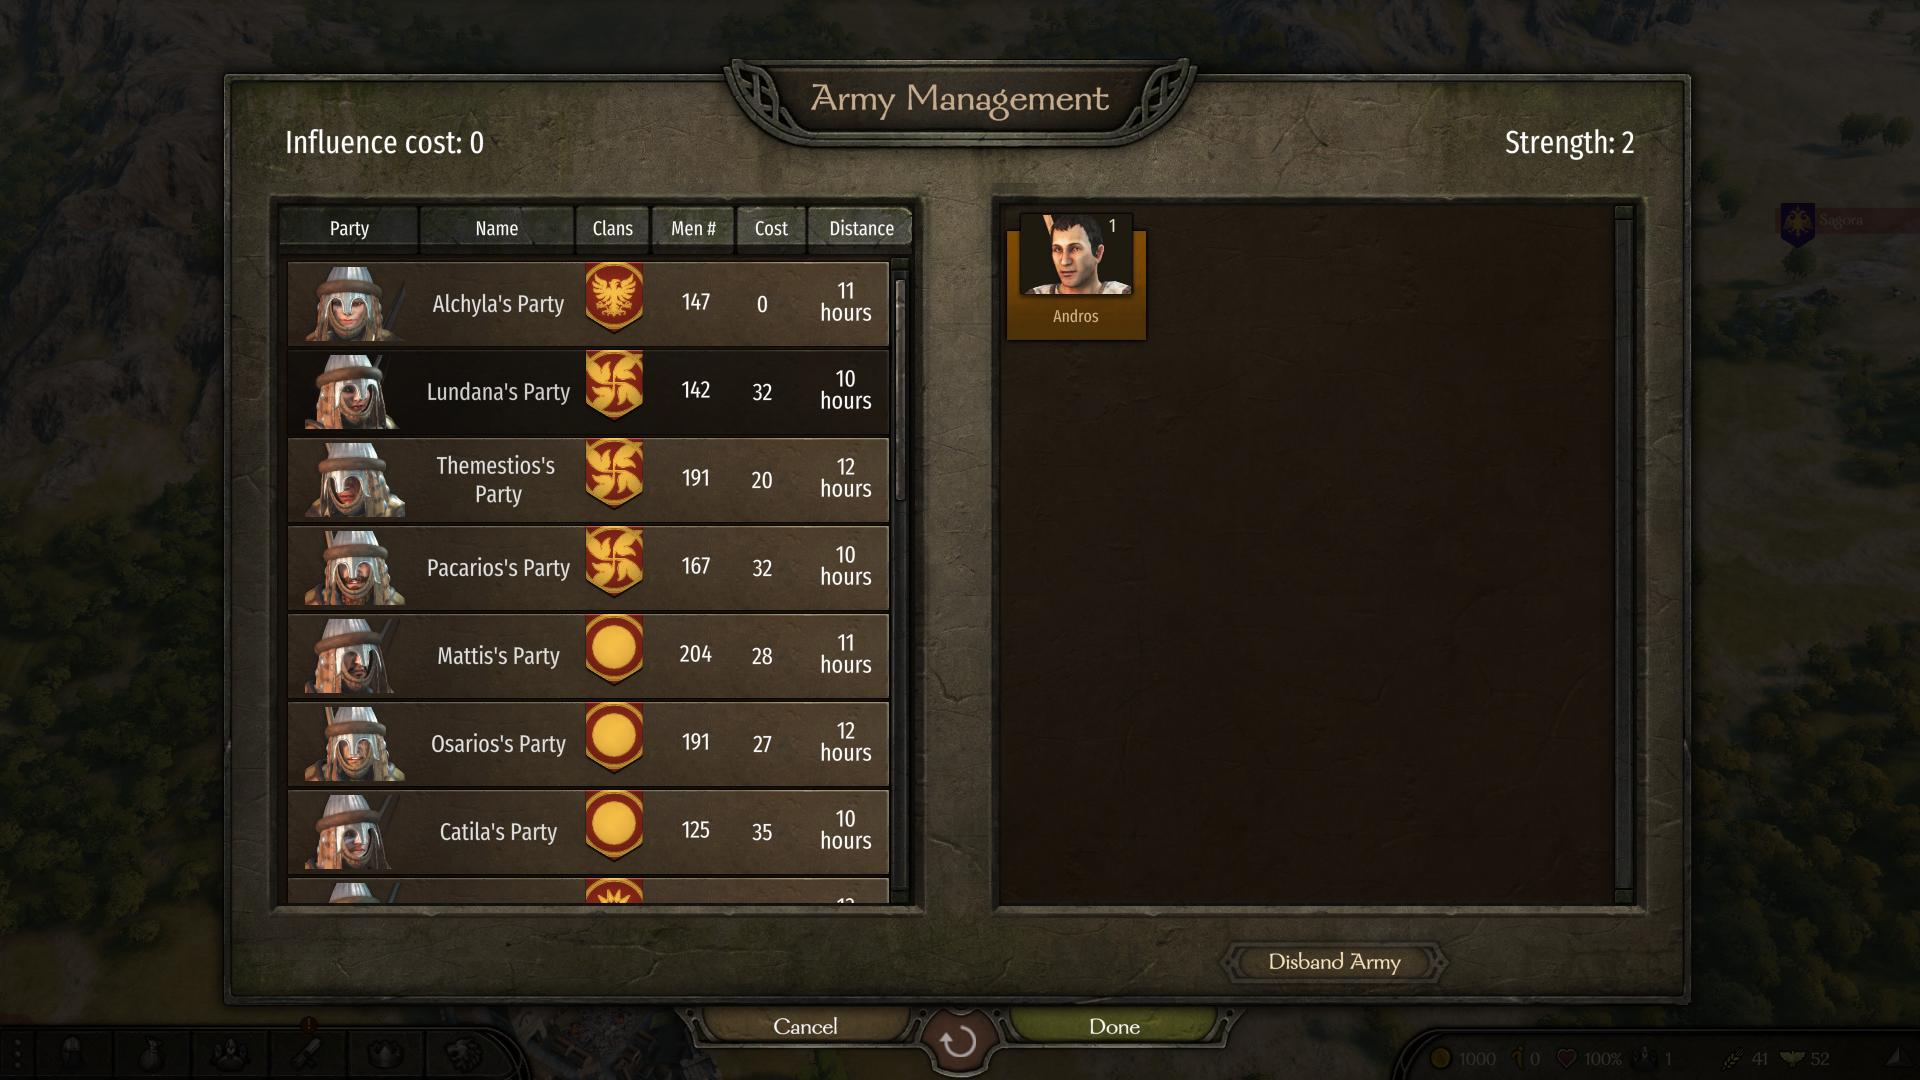The height and width of the screenshot is (1080, 1920).
Task: Click the circular reset arrow icon
Action: coord(959,1042)
